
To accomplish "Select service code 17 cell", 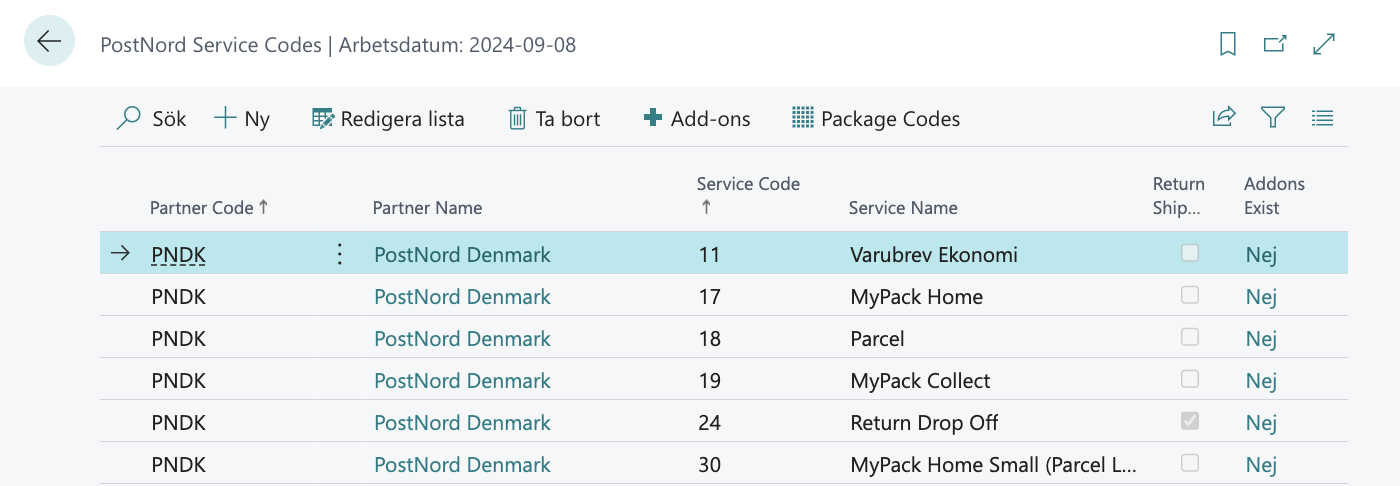I will (709, 296).
